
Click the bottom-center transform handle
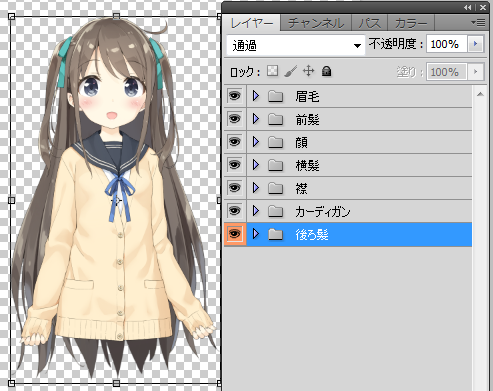click(116, 383)
